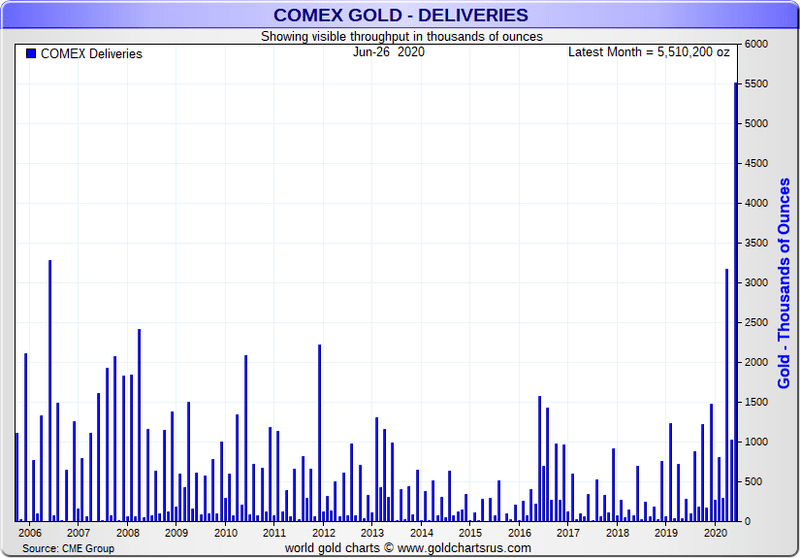Click the mid-2016 bar reaching about 1550
Screen dimensions: 800x558
(x=539, y=459)
